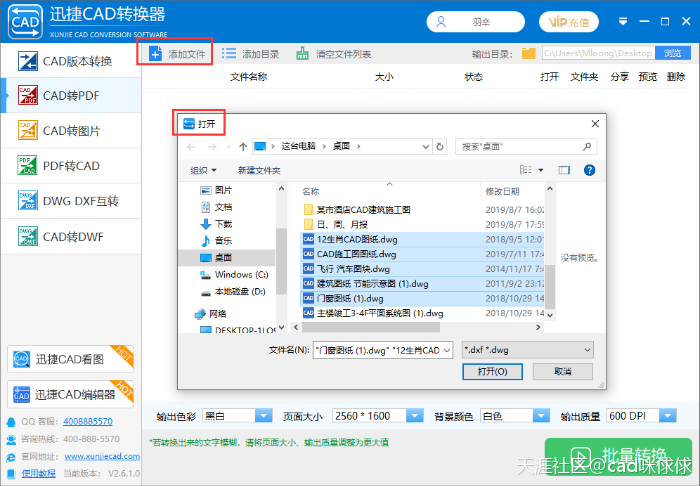Expand the 背景颜色 dropdown
This screenshot has height=486, width=700.
541,416
